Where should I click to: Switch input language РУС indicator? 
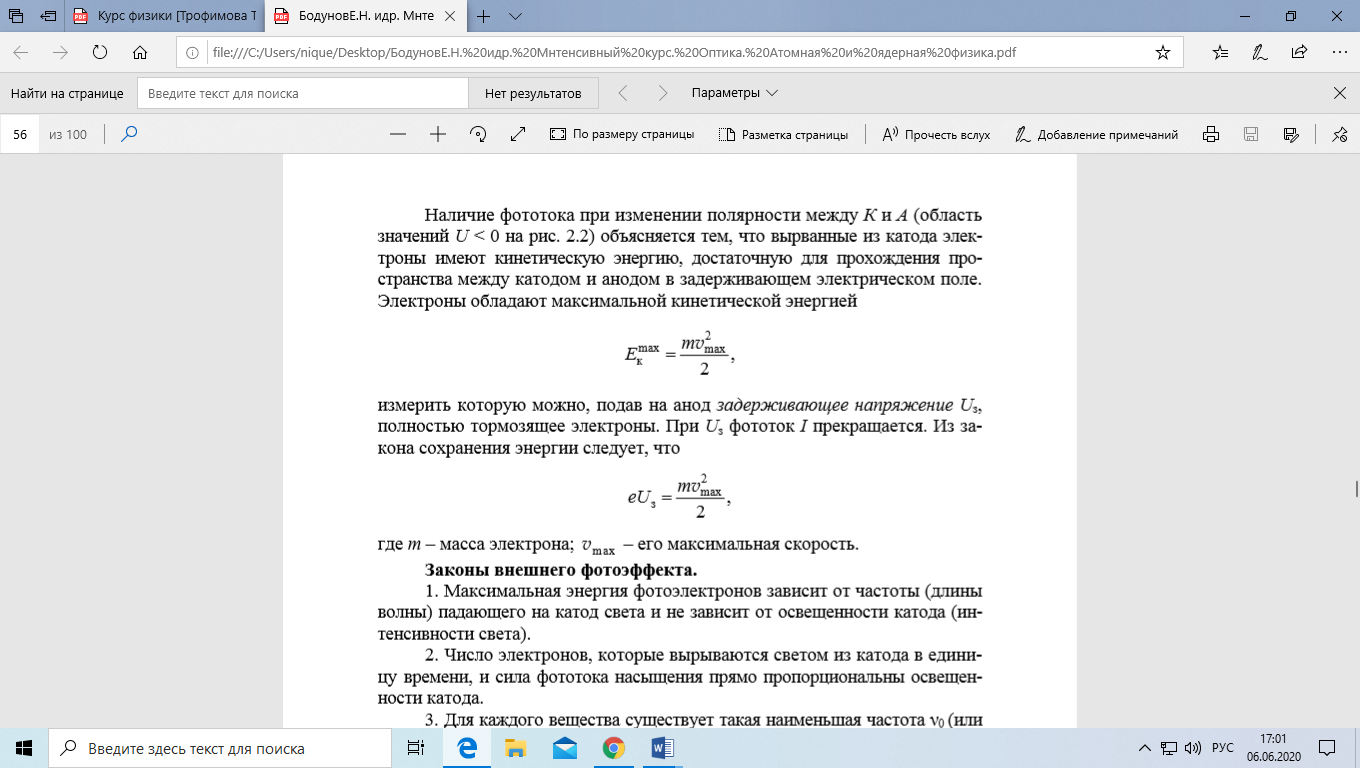[x=1224, y=748]
